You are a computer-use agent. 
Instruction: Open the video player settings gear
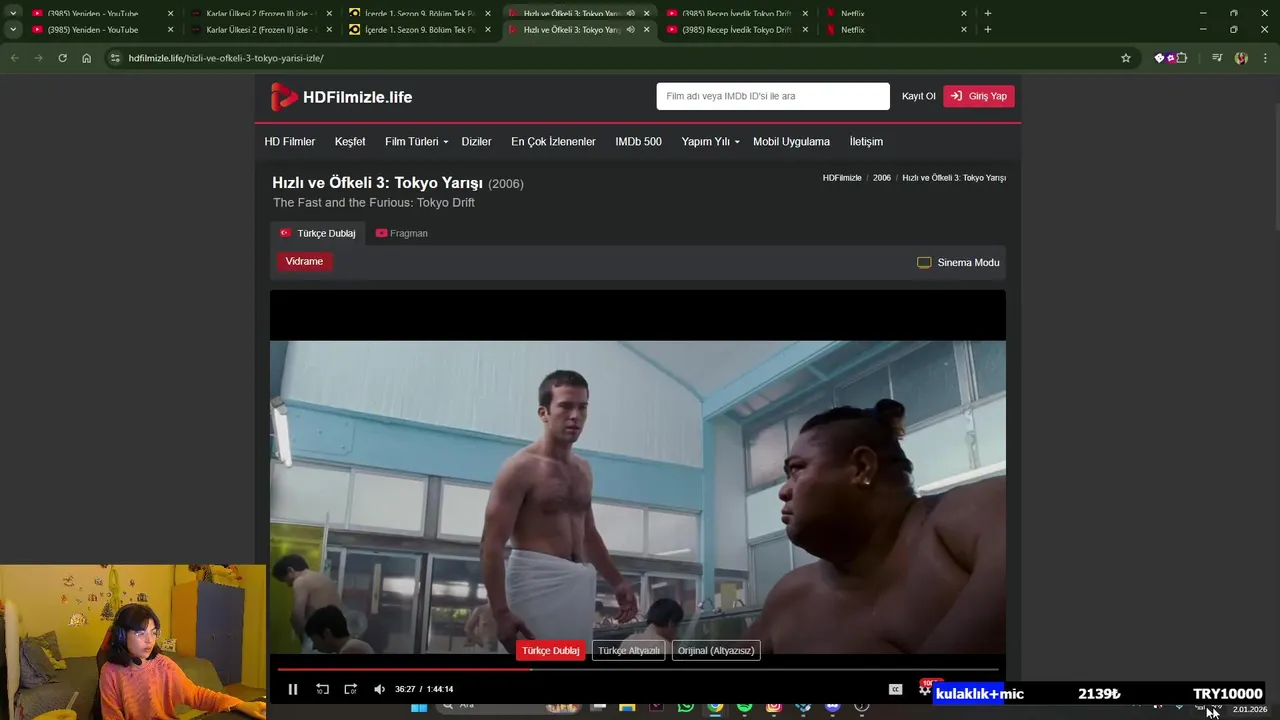pos(925,689)
